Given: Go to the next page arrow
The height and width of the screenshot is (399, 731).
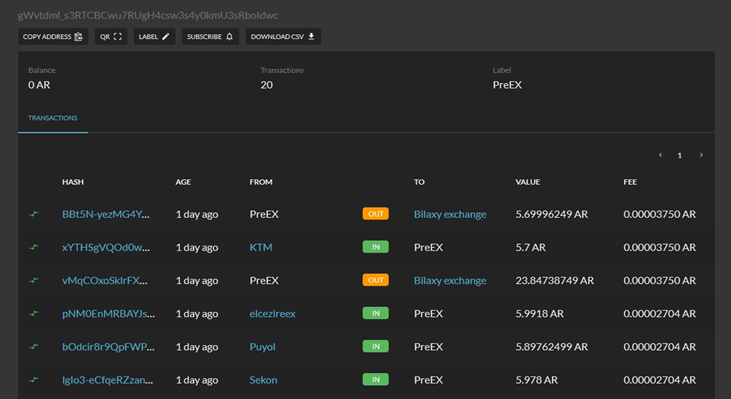Looking at the screenshot, I should 701,155.
